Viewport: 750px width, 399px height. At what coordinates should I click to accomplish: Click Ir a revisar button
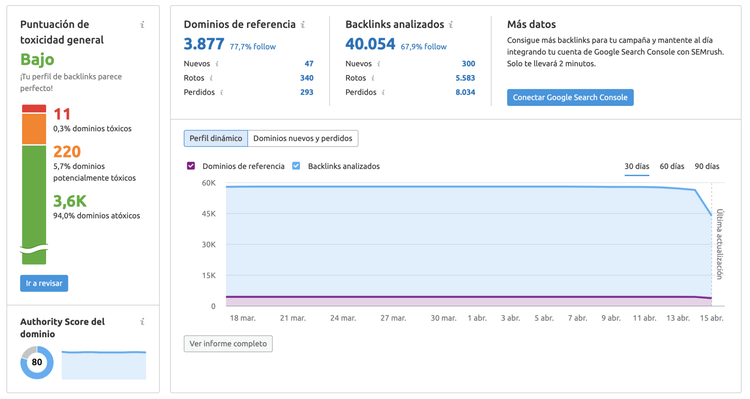(x=44, y=283)
